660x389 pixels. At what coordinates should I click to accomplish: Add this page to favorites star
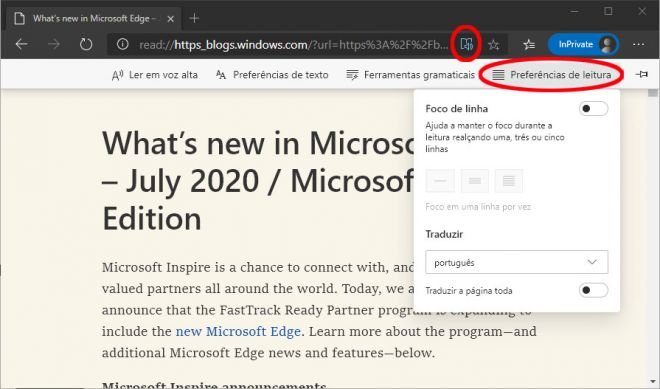(x=494, y=44)
